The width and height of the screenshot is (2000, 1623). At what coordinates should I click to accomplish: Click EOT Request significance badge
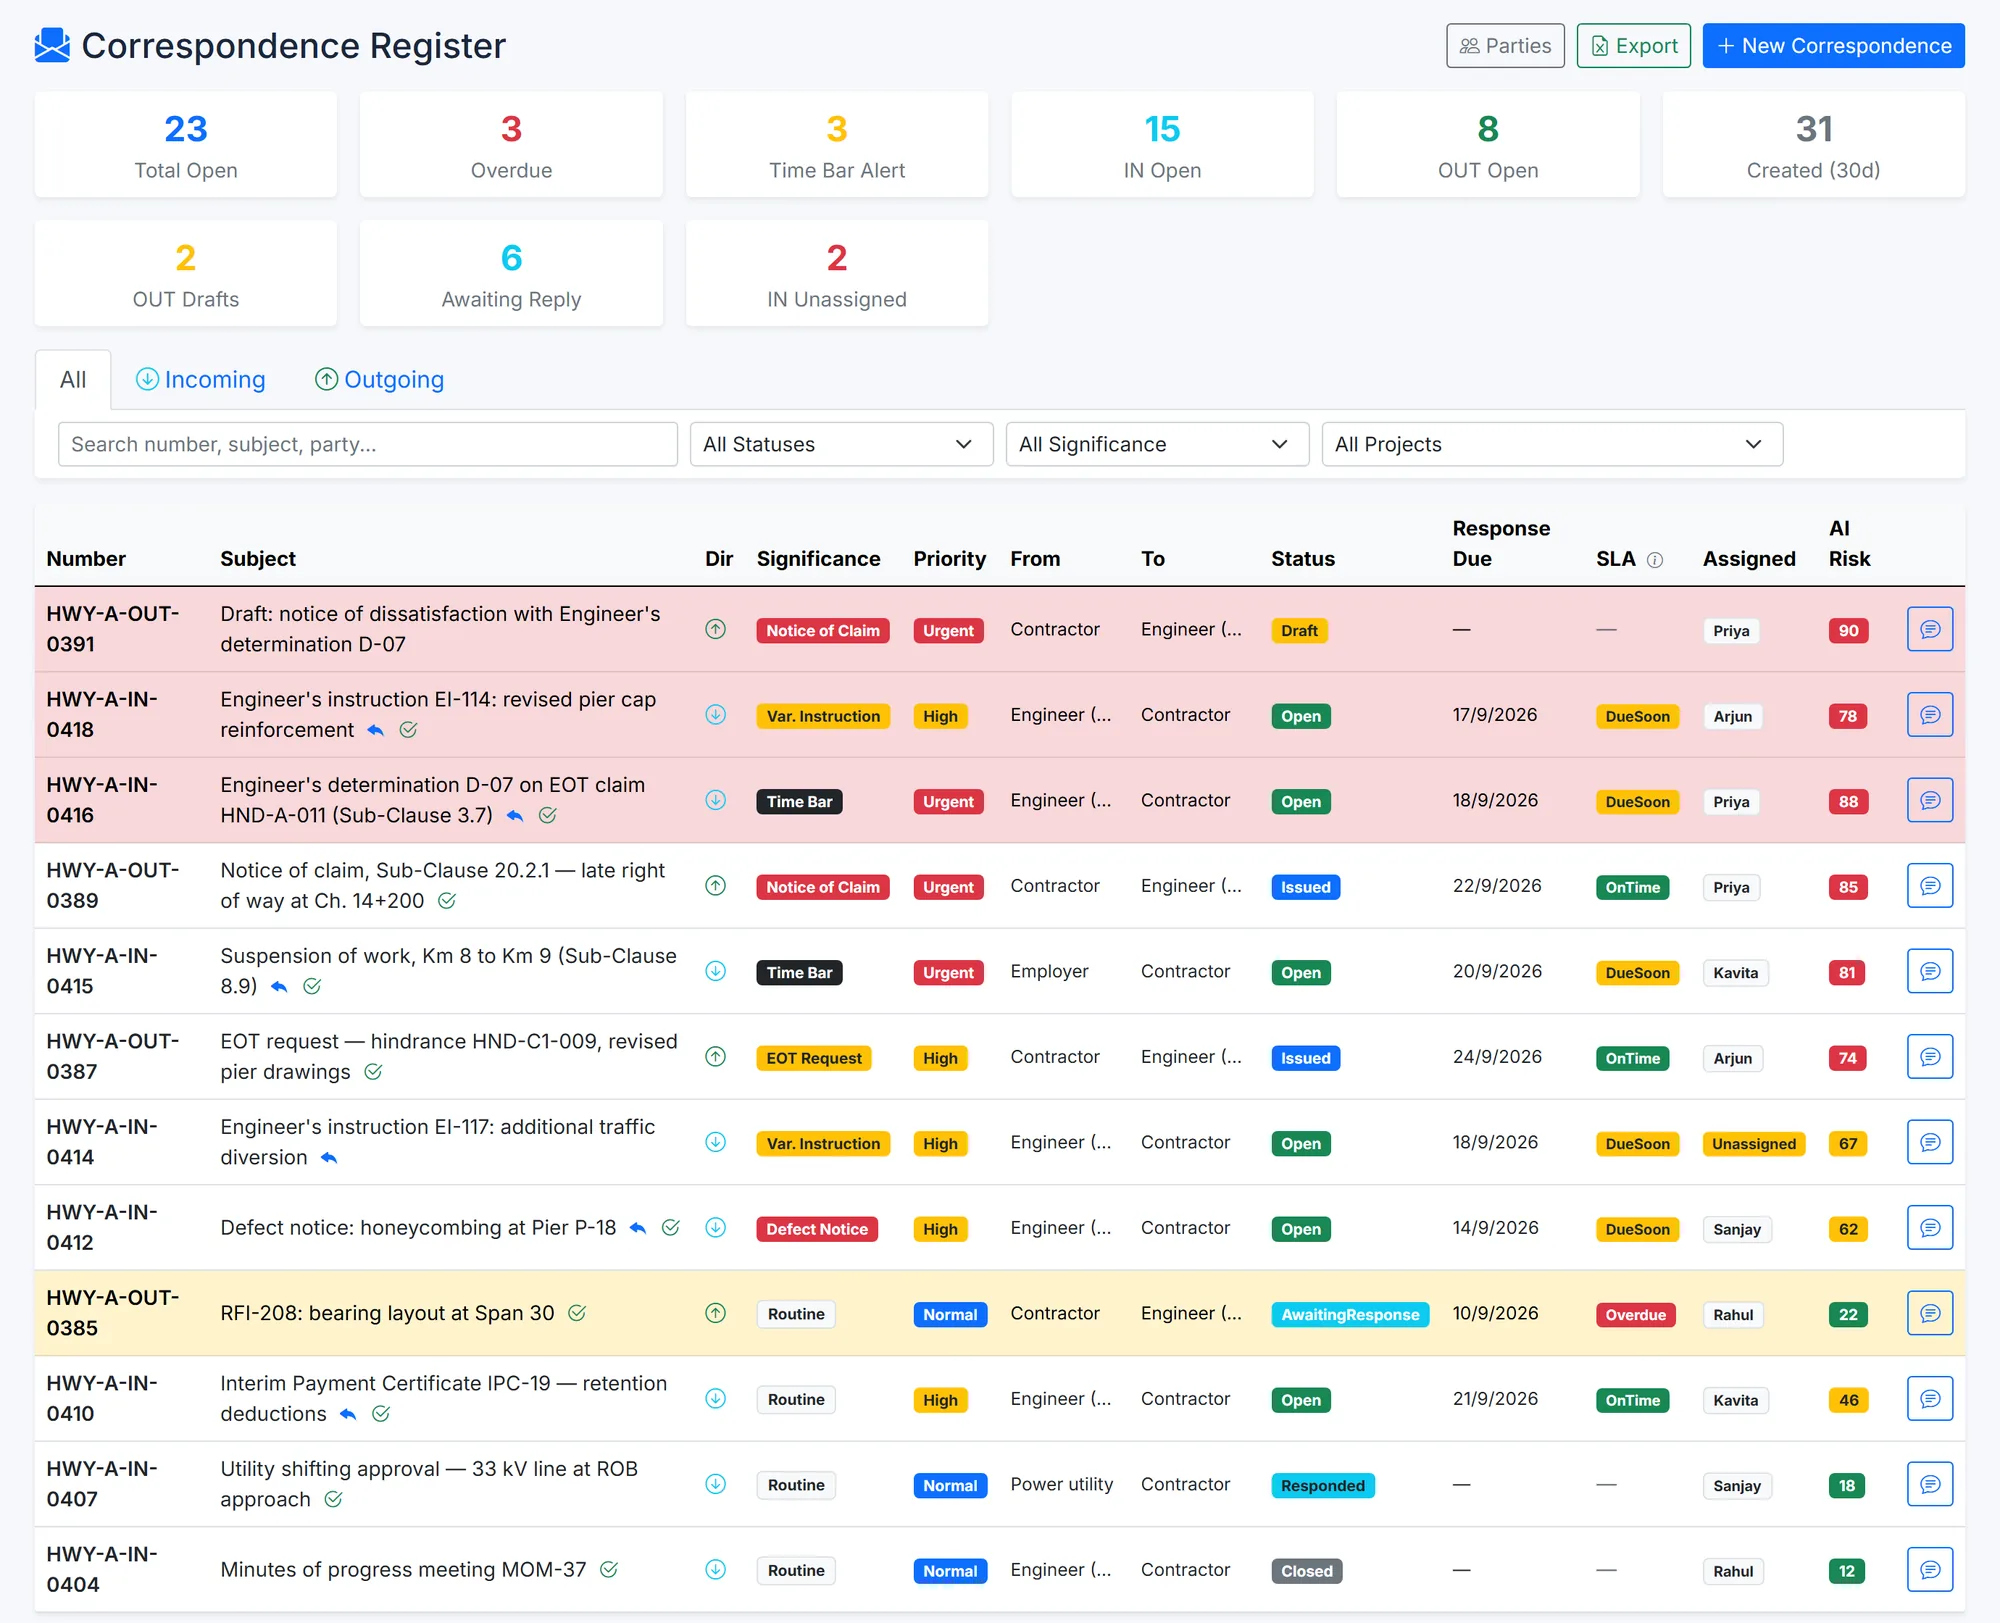click(814, 1058)
